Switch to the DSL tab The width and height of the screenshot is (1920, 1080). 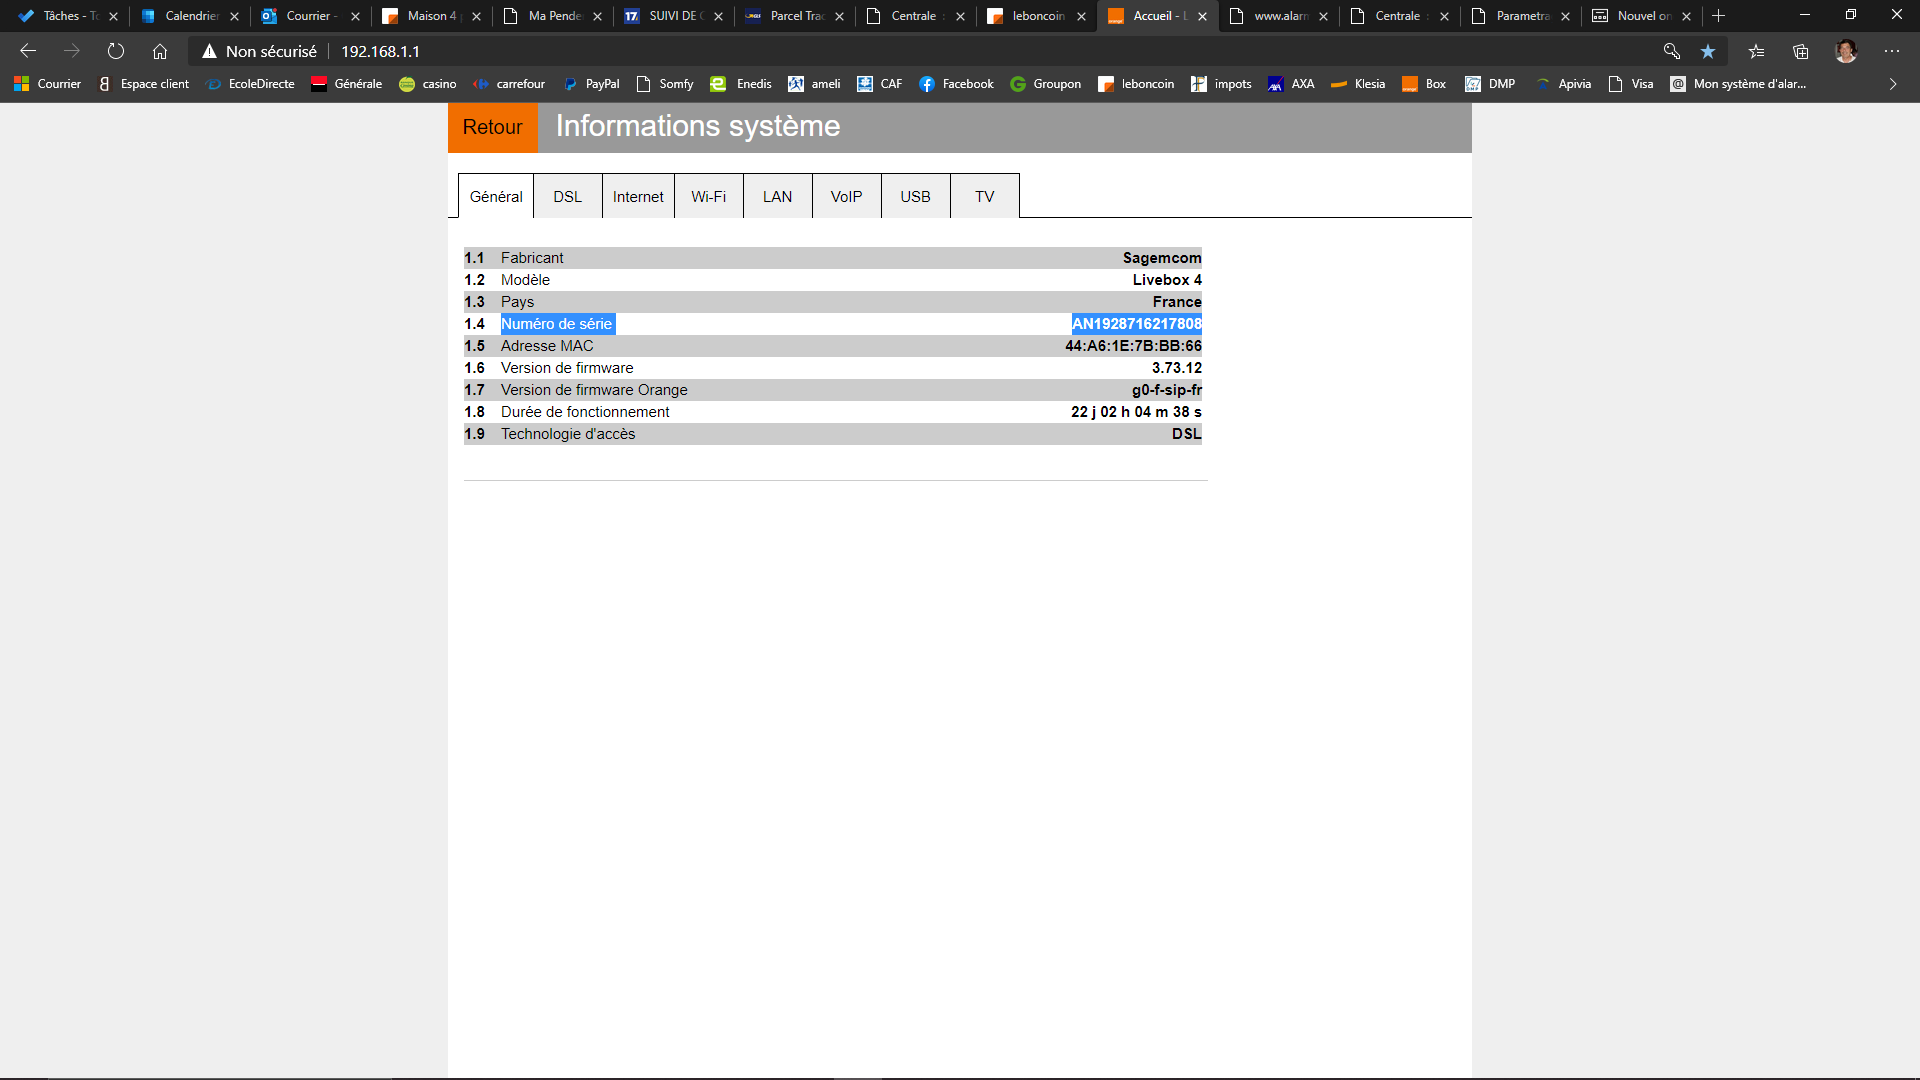pyautogui.click(x=567, y=197)
